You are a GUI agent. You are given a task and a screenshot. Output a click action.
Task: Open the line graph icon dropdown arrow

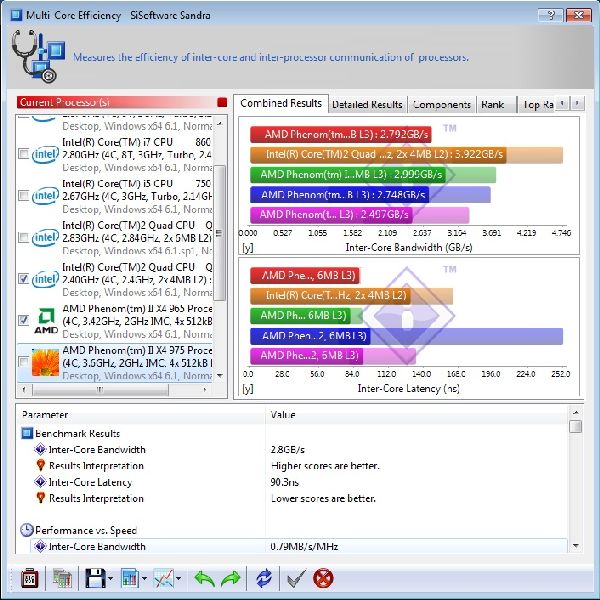pos(178,579)
